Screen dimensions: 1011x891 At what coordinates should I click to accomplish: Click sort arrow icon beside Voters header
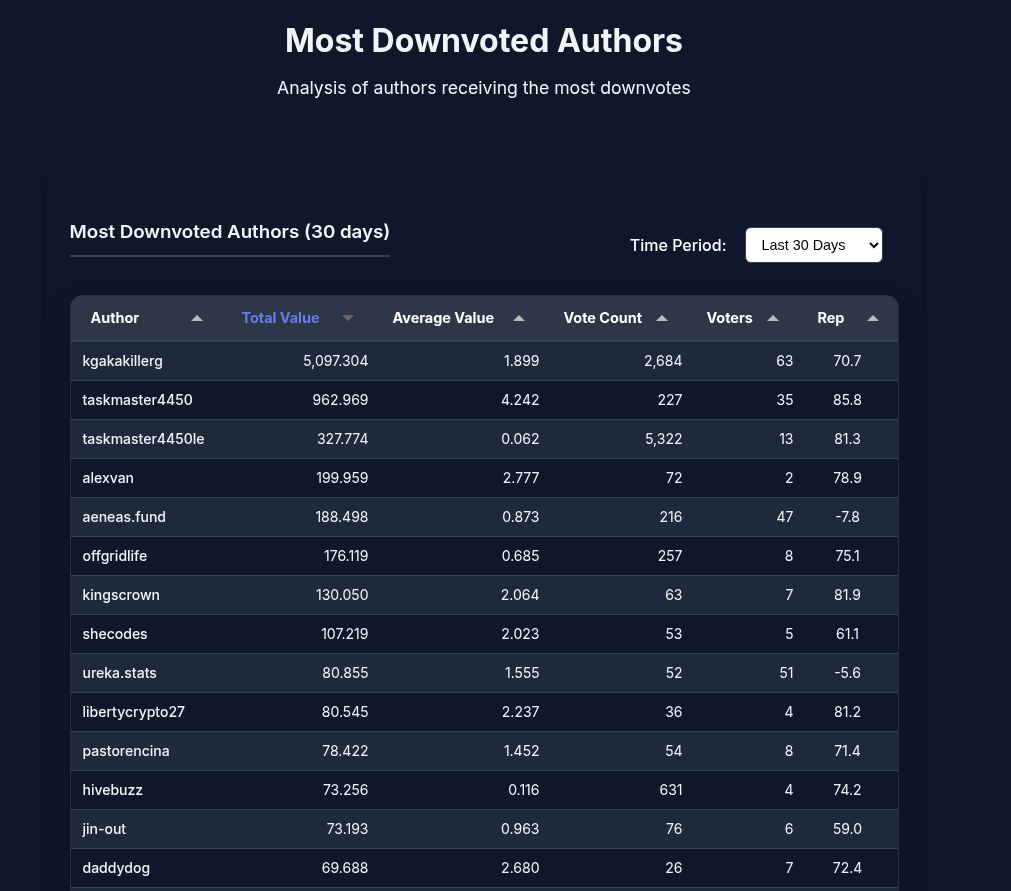[773, 318]
